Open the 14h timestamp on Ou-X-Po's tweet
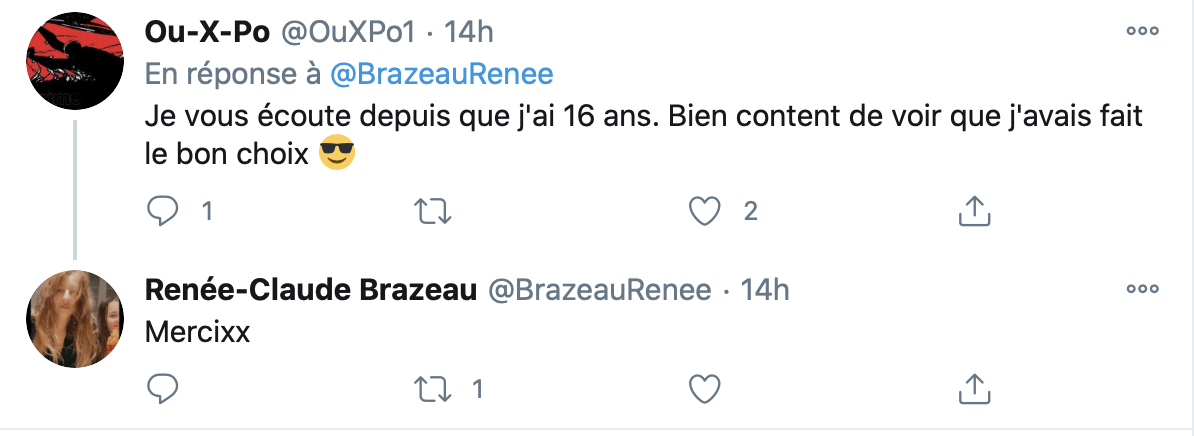The height and width of the screenshot is (436, 1194). 468,32
